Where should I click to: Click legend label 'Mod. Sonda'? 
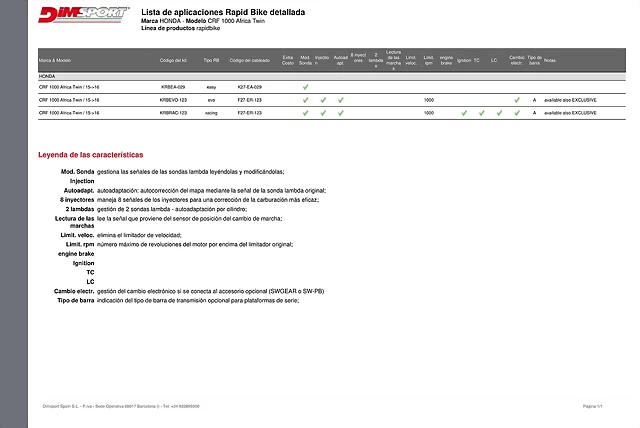[78, 172]
